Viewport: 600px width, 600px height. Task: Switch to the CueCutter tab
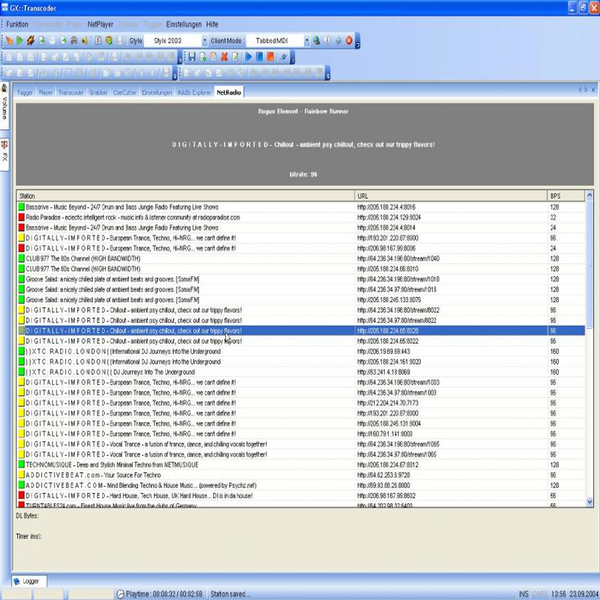point(125,93)
